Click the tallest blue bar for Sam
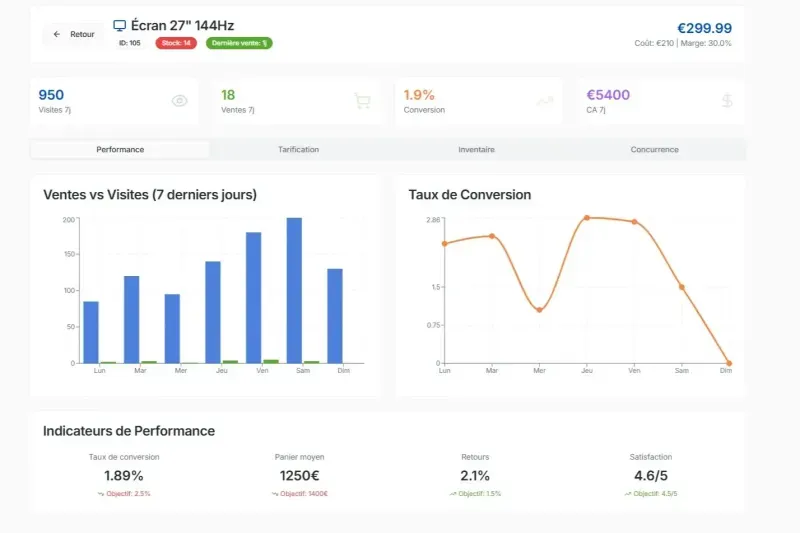Screen dimensions: 800x533 click(294, 290)
